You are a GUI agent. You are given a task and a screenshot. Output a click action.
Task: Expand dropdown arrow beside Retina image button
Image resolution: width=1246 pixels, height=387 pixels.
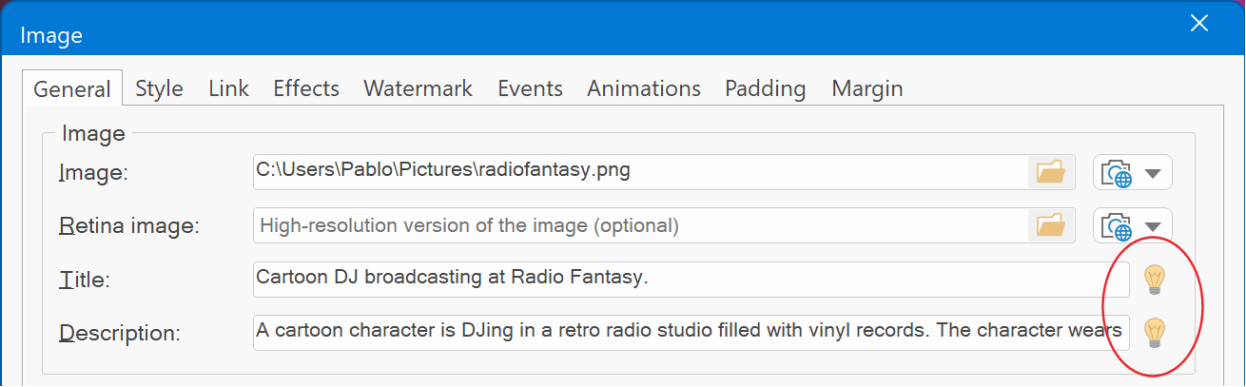[1153, 225]
